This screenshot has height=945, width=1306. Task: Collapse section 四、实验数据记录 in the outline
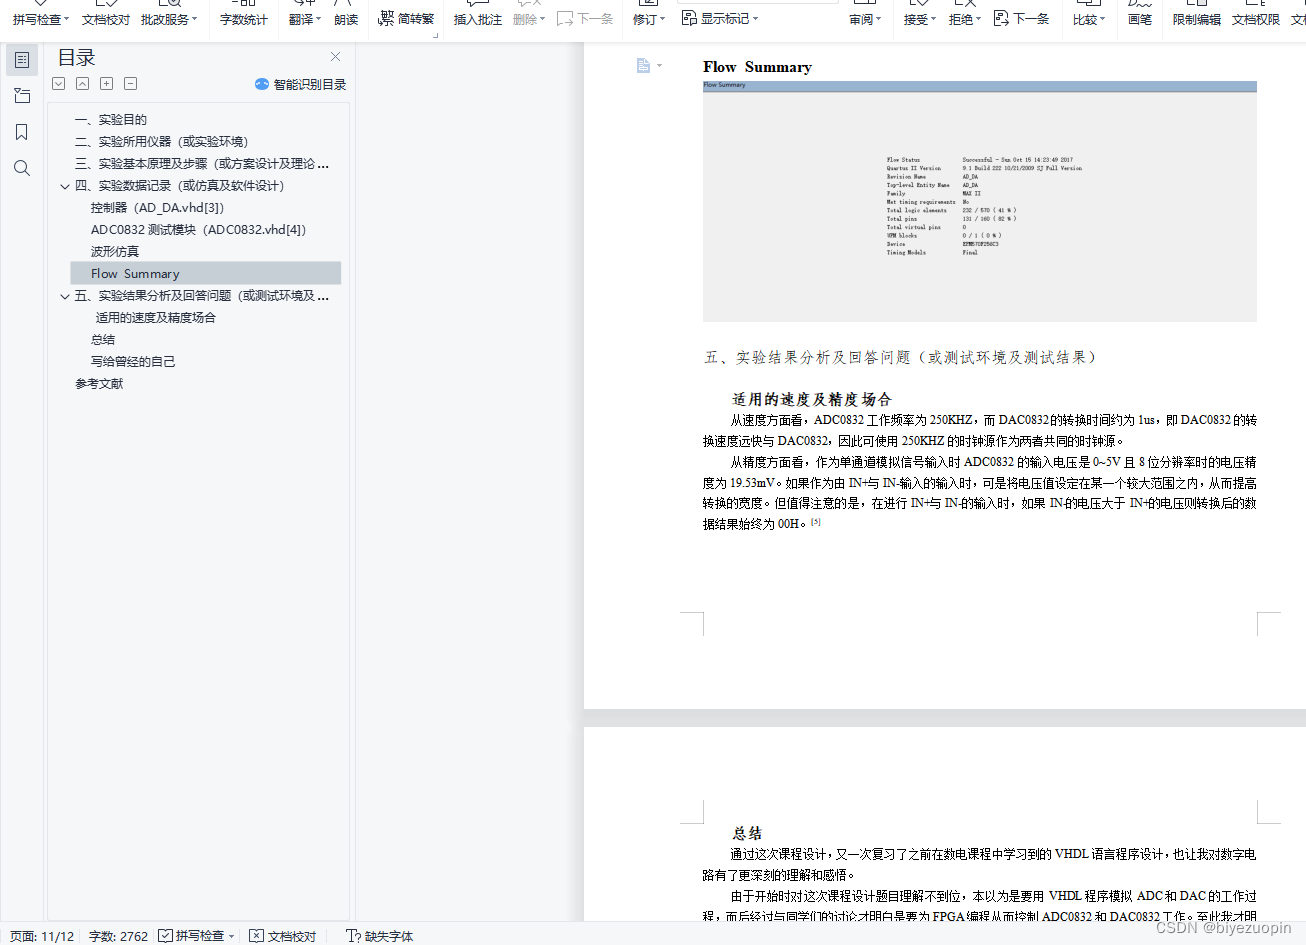(64, 185)
